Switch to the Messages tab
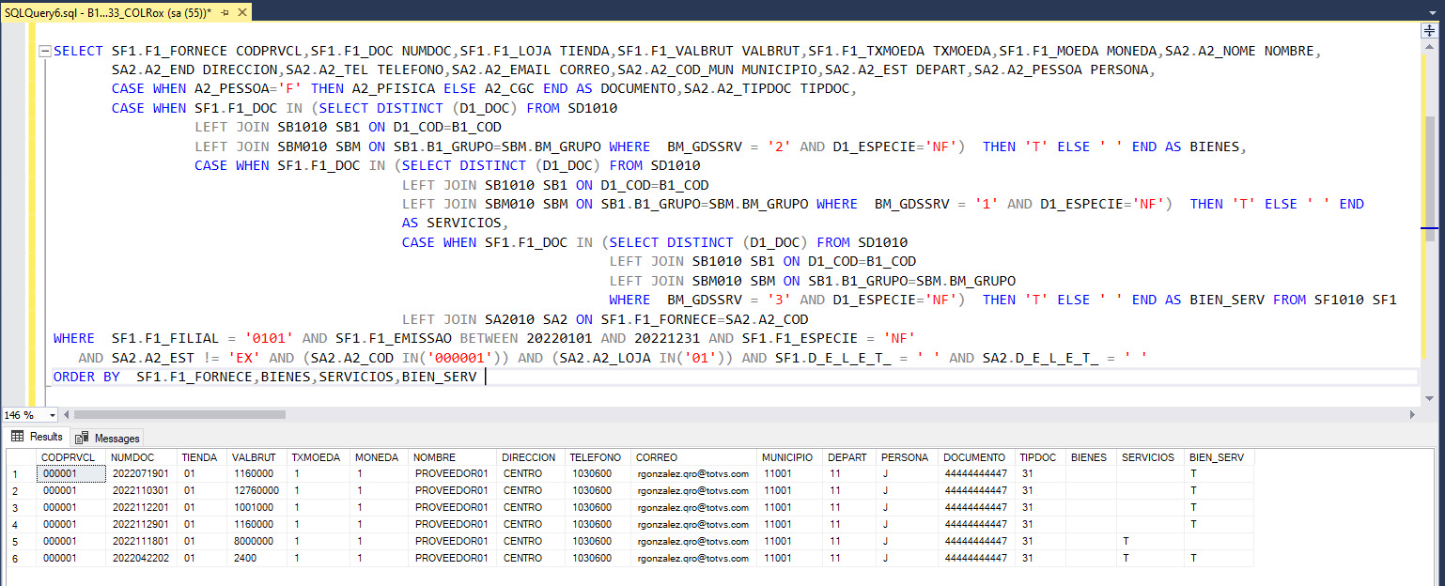 click(108, 438)
